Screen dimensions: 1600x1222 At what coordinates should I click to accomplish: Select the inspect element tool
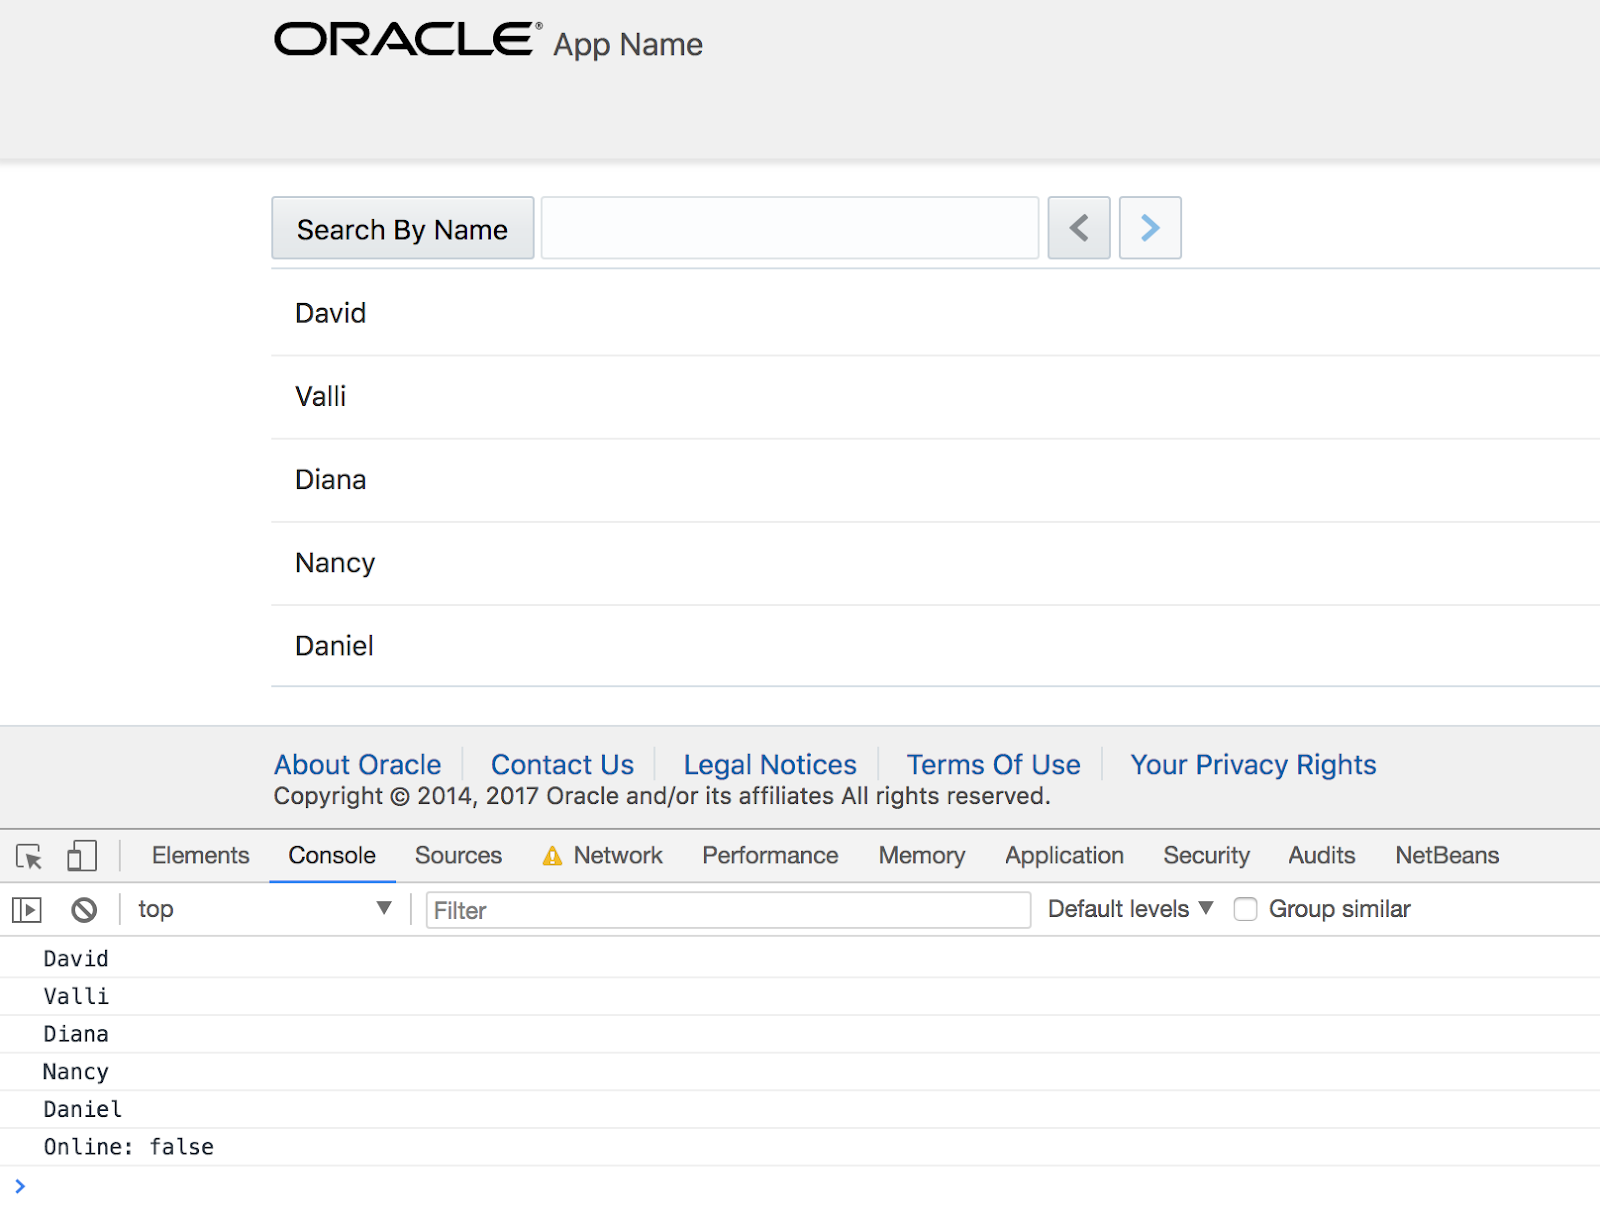click(x=27, y=857)
